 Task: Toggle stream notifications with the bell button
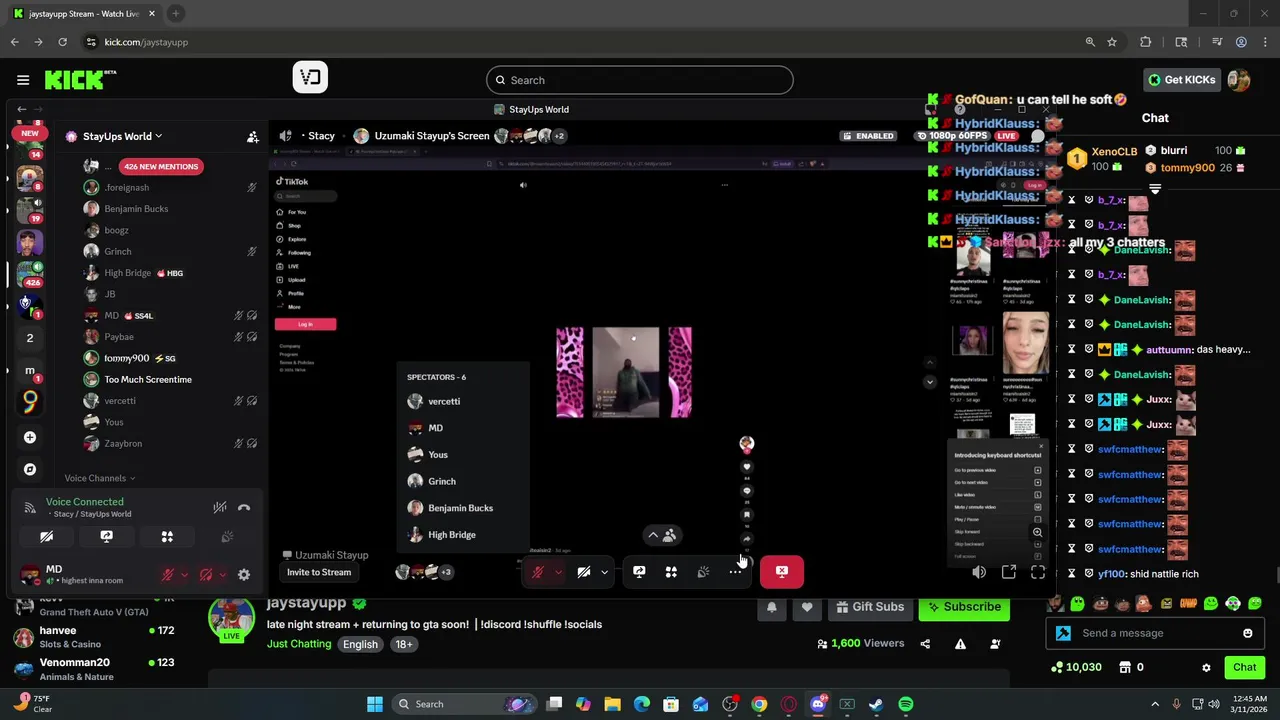(x=771, y=607)
